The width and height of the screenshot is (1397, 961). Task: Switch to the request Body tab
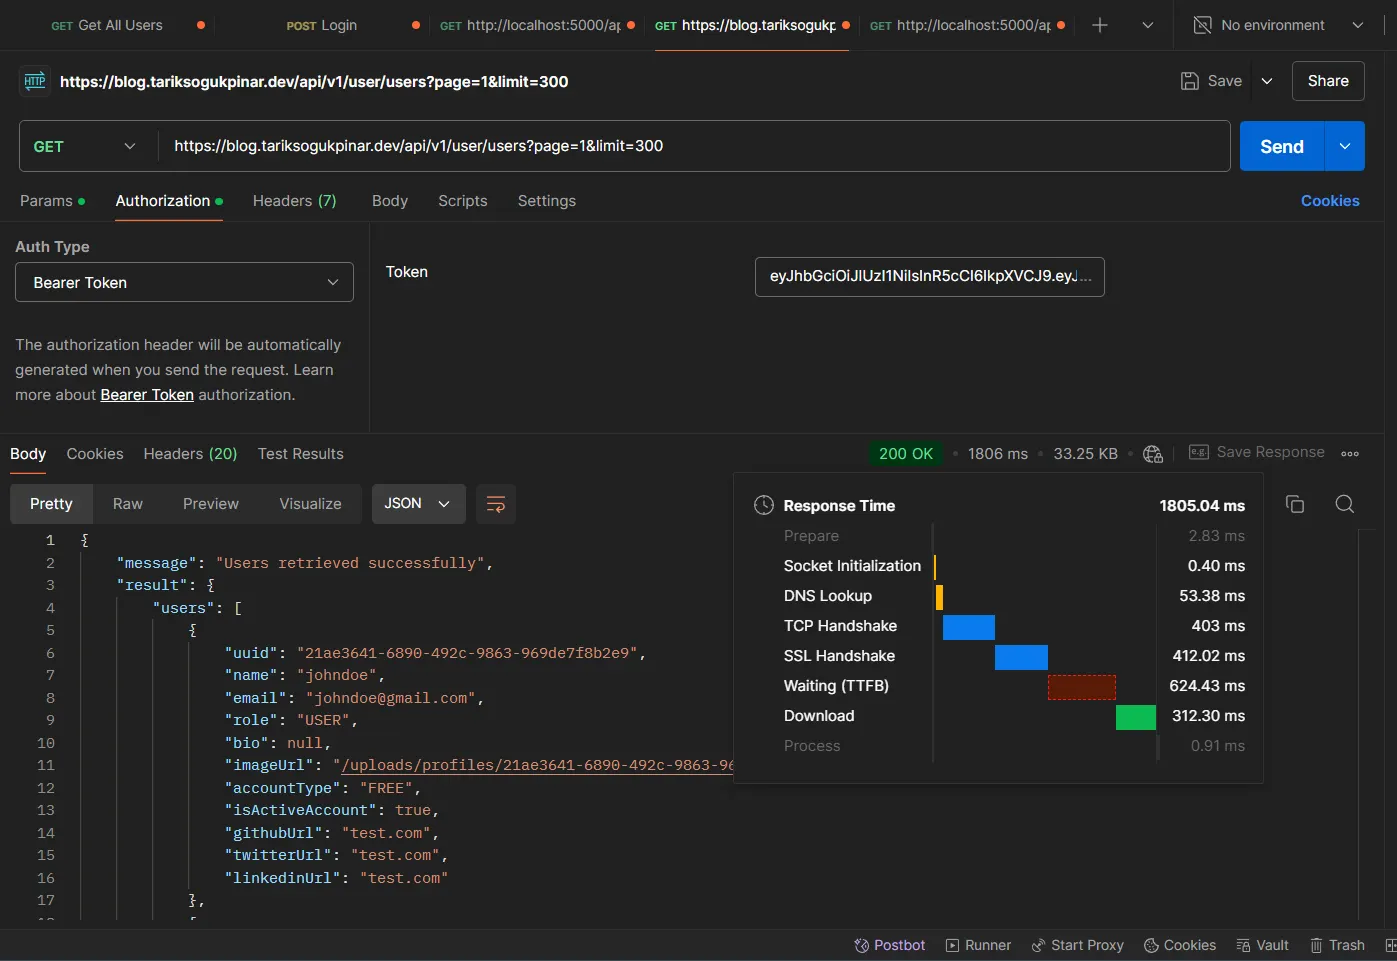coord(390,201)
